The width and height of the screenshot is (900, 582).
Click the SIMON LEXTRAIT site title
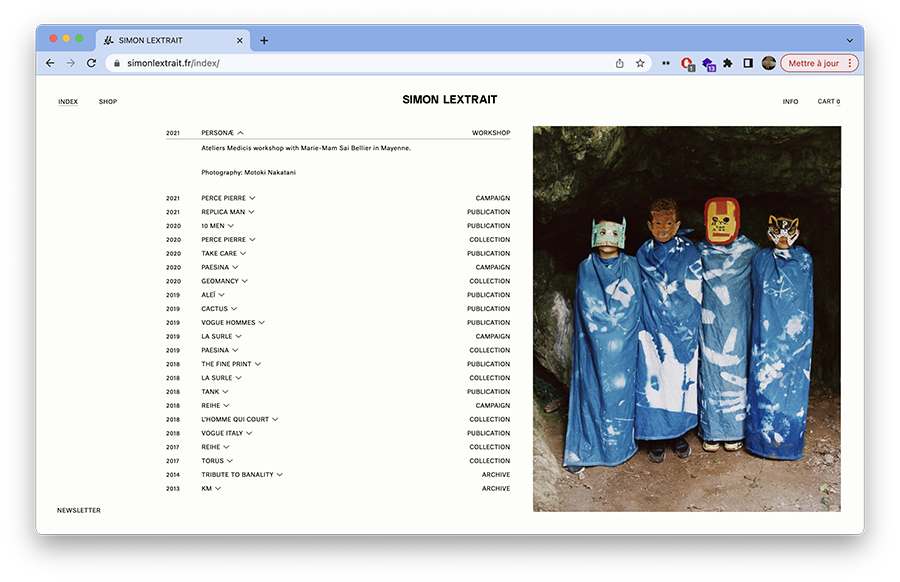click(x=449, y=100)
